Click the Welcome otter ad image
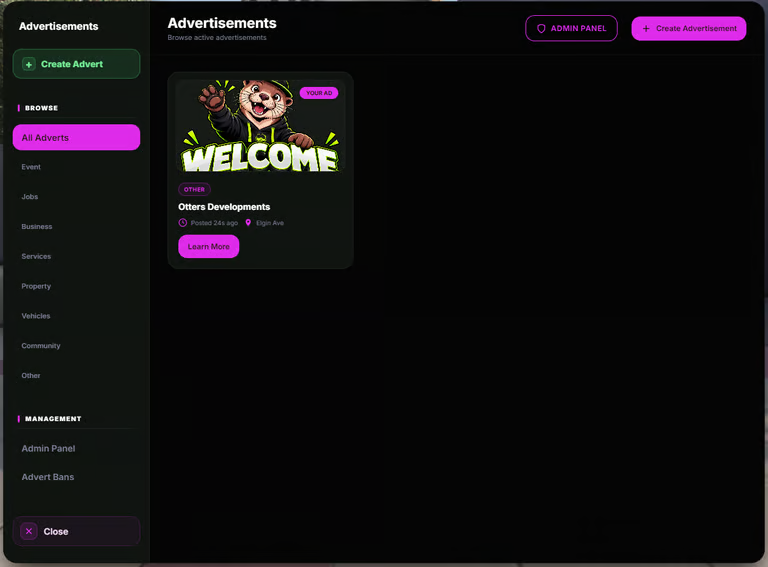Viewport: 768px width, 567px height. (260, 126)
